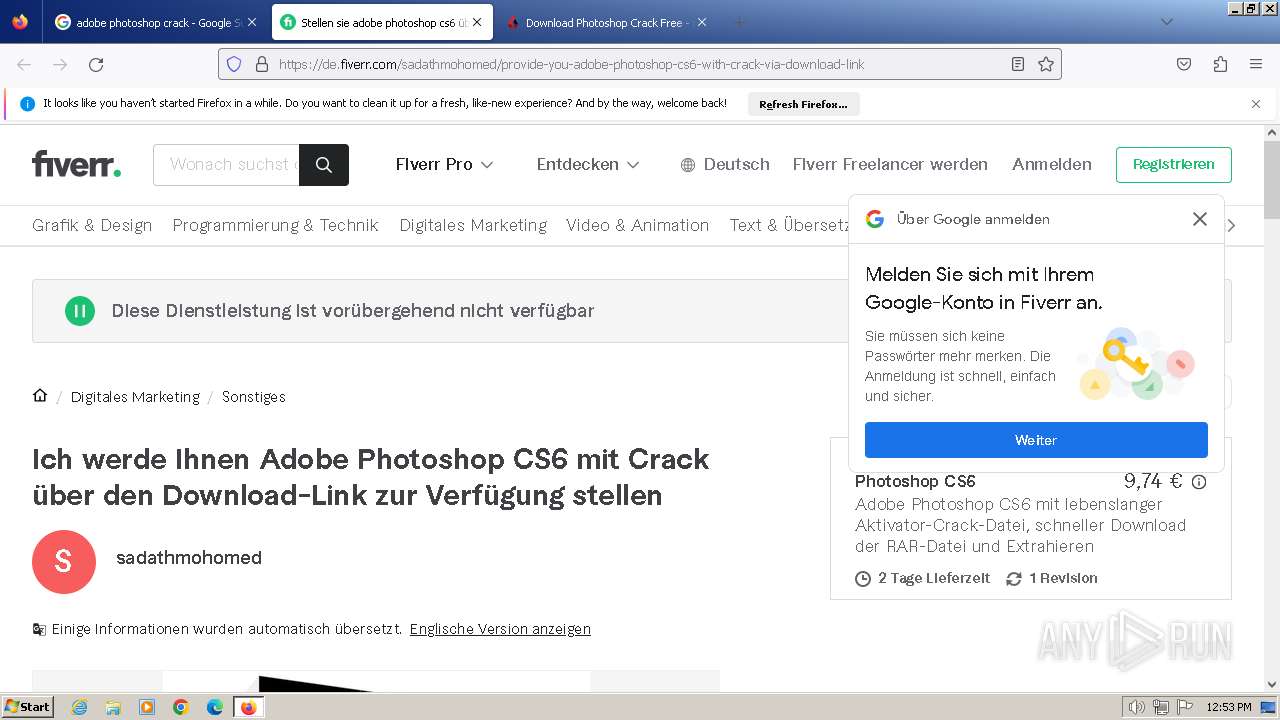The image size is (1280, 720).
Task: Expand the Fiverr Pro dropdown
Action: click(445, 164)
